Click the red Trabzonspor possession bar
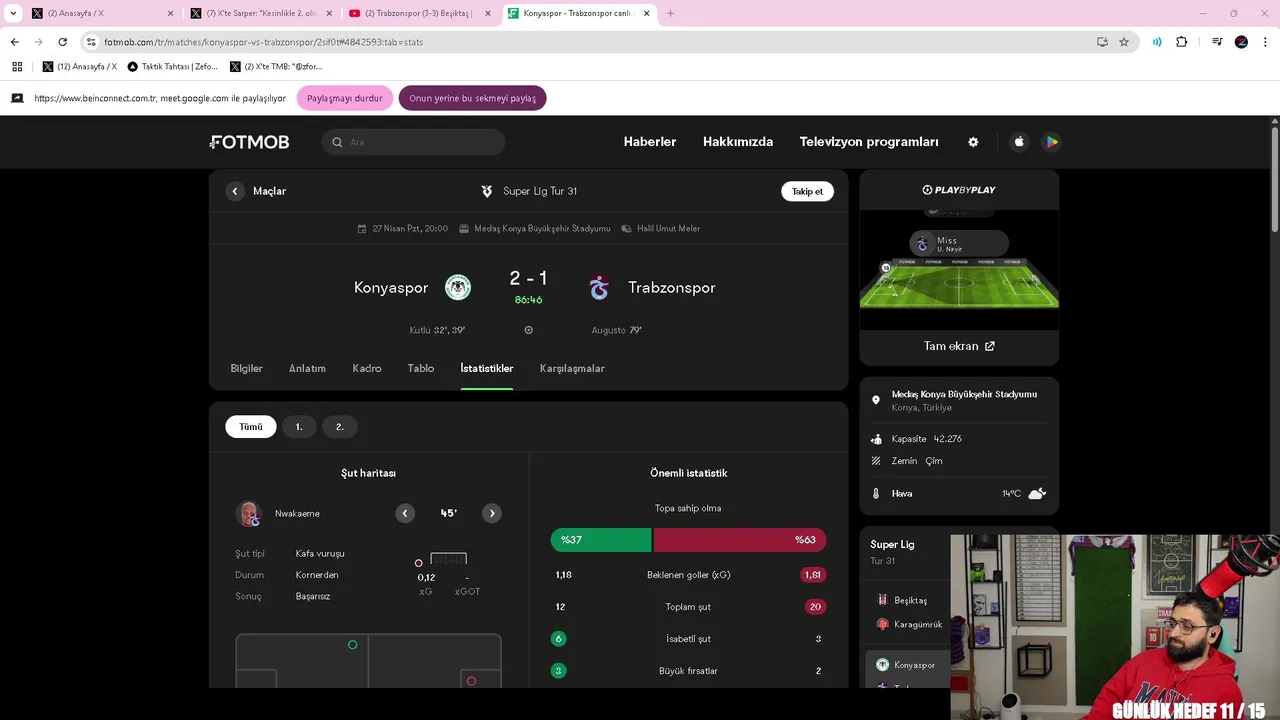 (x=740, y=540)
